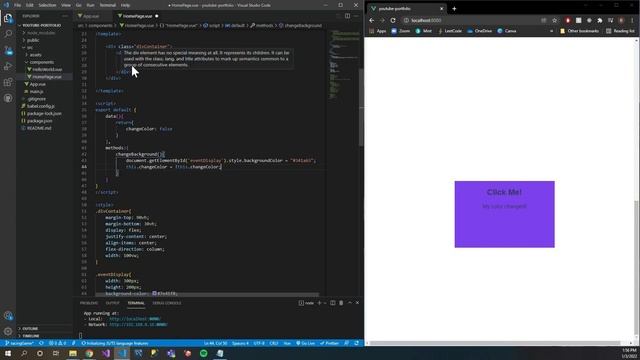Click the errors and warnings count in status bar
Image resolution: width=640 pixels, height=360 pixels.
click(x=57, y=343)
